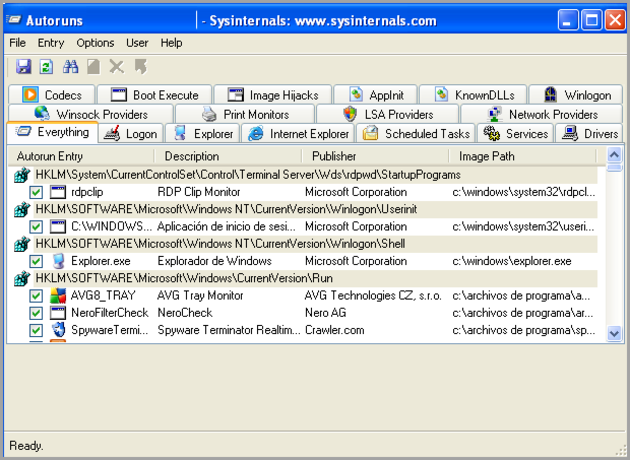The width and height of the screenshot is (630, 460).
Task: Select the "RDP Clip Monitor" description text
Action: (199, 192)
